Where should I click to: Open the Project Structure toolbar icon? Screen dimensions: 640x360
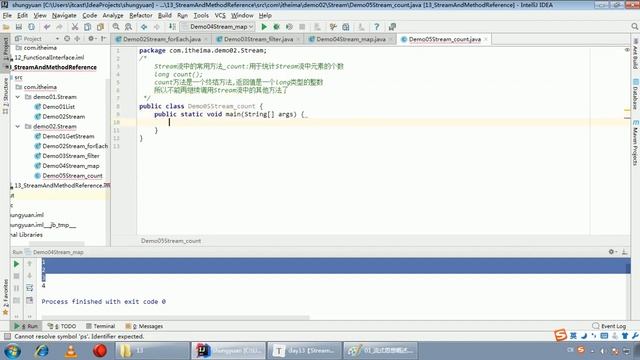click(x=346, y=27)
